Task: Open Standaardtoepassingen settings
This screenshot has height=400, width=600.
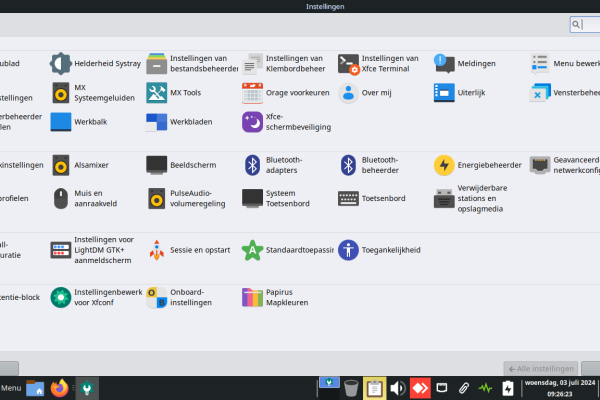Action: click(253, 249)
